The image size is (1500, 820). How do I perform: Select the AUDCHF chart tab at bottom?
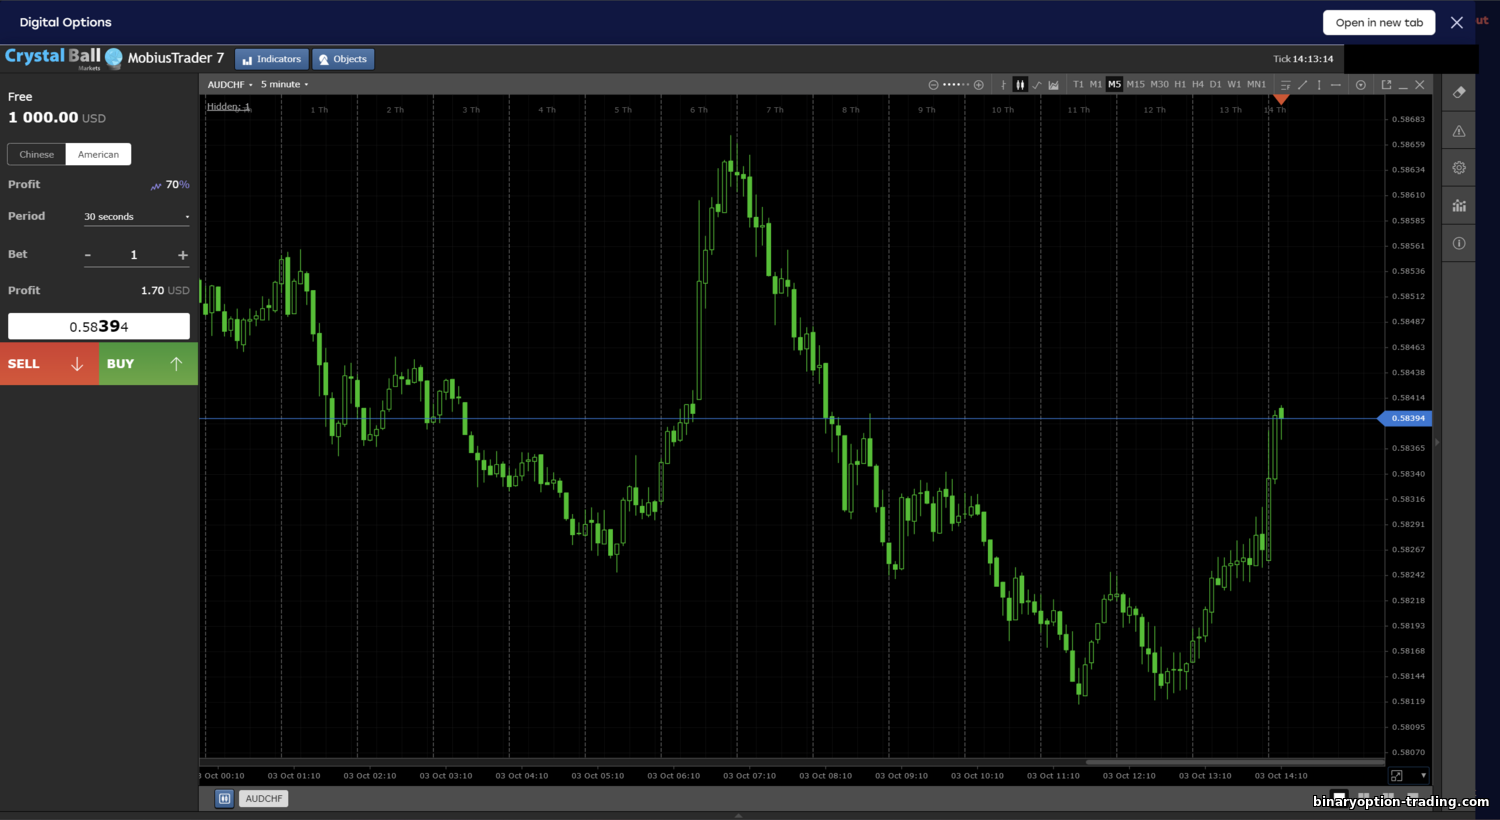click(264, 798)
